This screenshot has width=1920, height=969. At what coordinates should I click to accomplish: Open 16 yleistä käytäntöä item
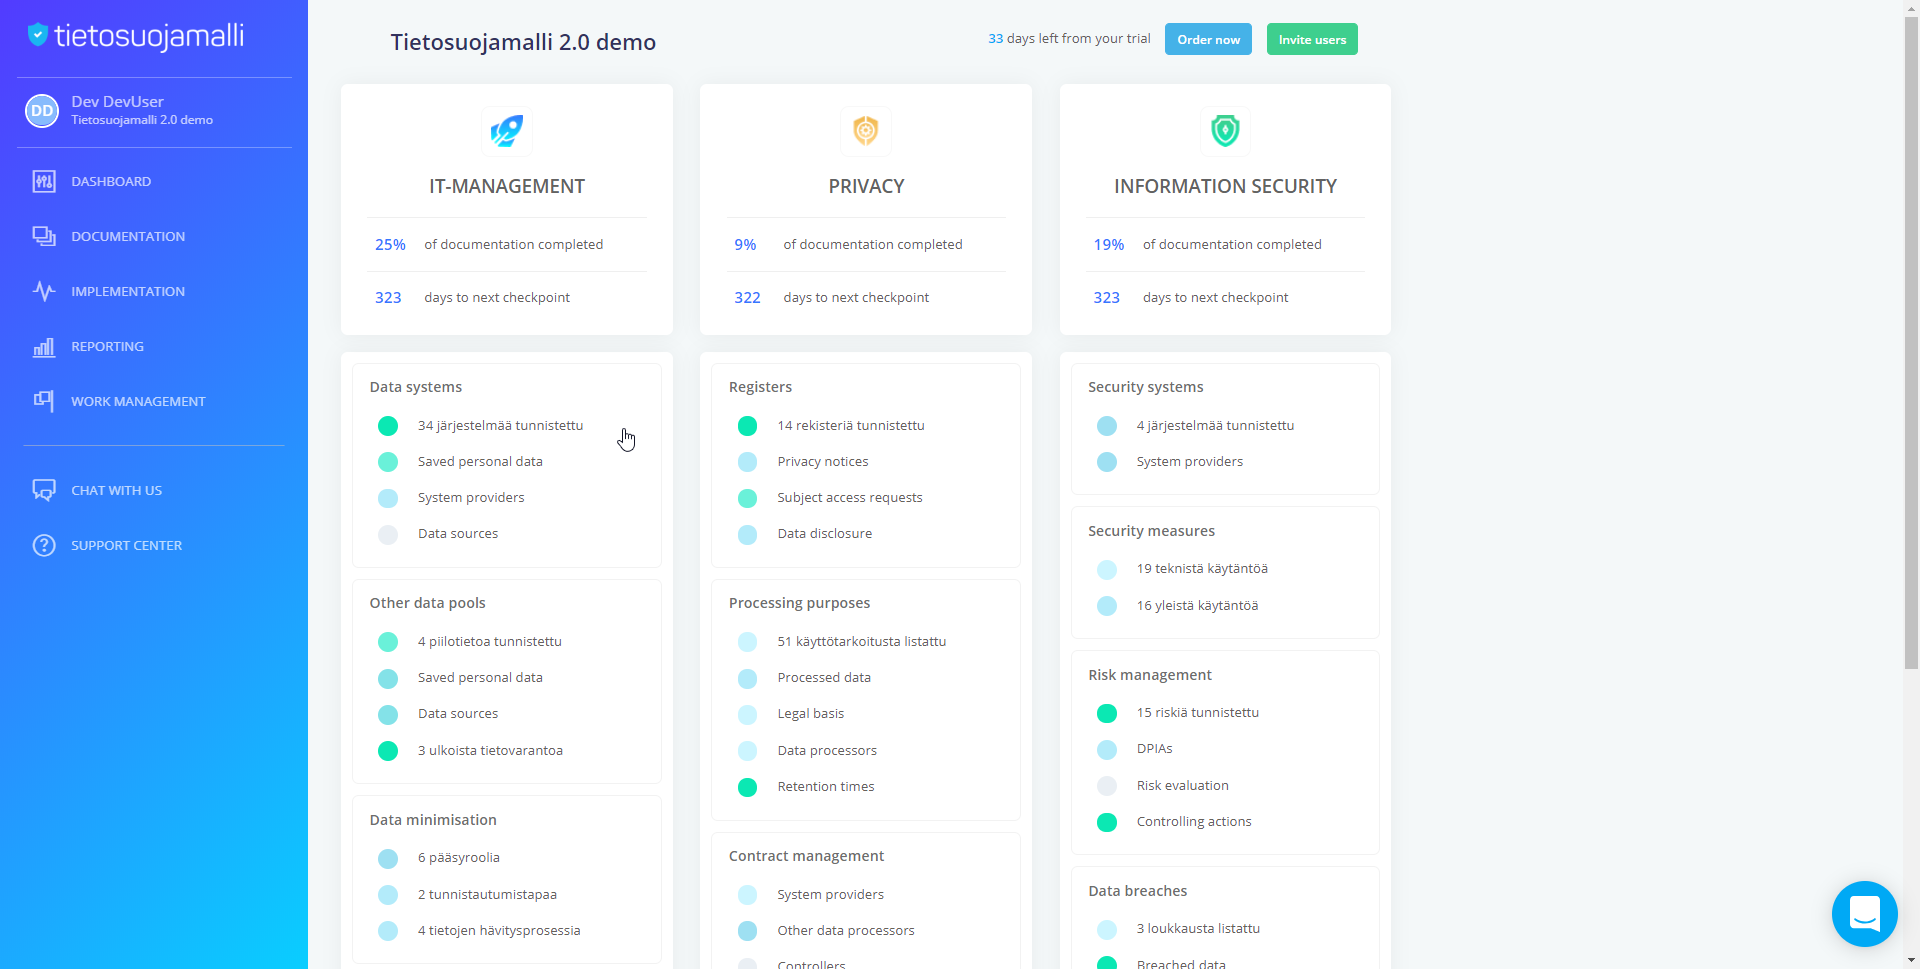tap(1197, 605)
